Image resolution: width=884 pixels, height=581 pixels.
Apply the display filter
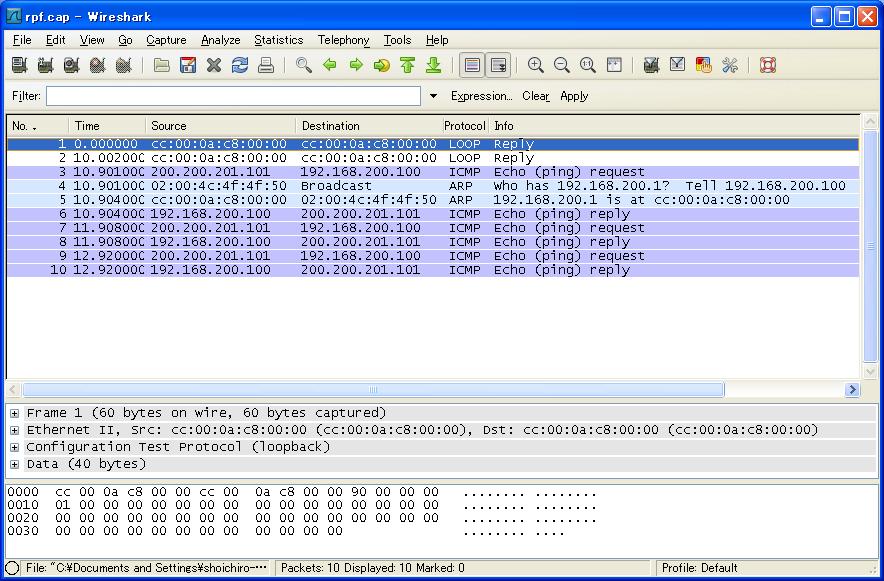574,96
